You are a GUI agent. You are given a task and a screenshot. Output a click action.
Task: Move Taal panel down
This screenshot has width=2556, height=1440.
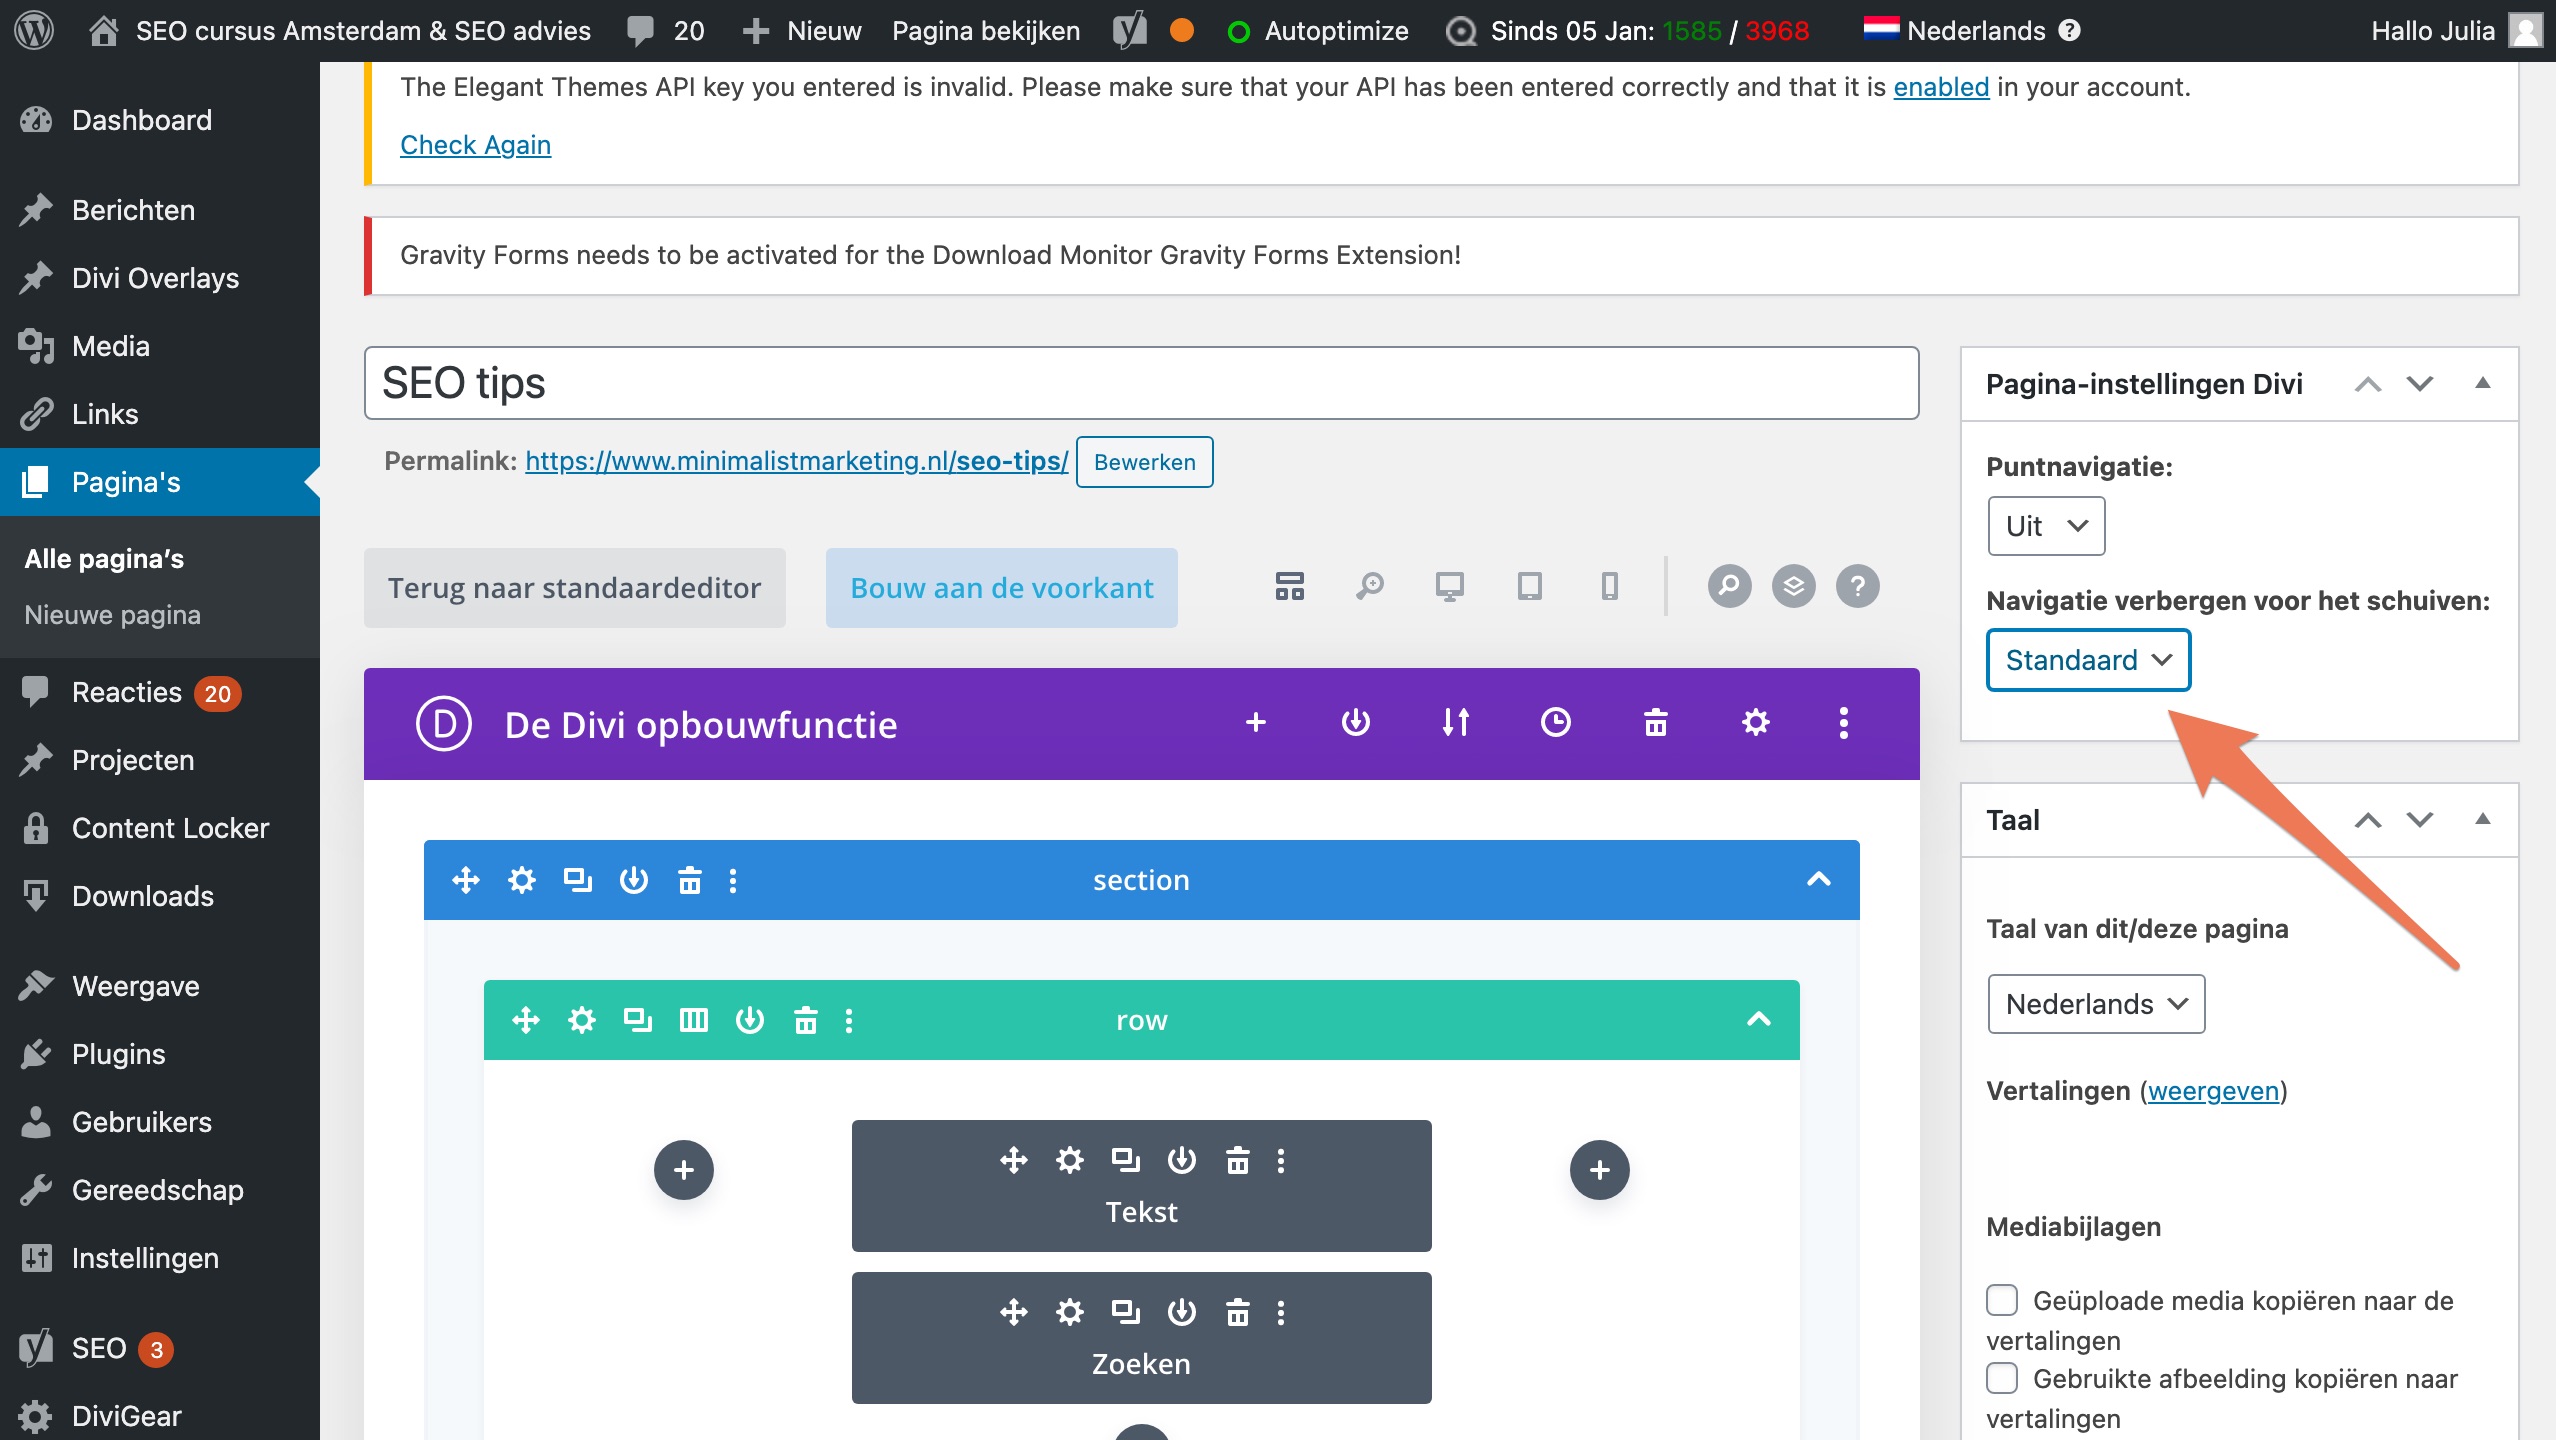pos(2419,820)
